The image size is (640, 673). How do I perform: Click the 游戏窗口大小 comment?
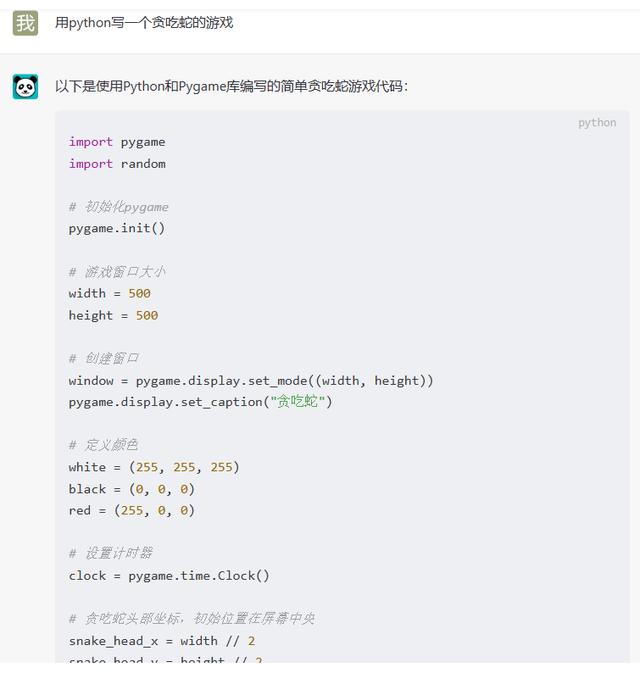click(x=117, y=272)
